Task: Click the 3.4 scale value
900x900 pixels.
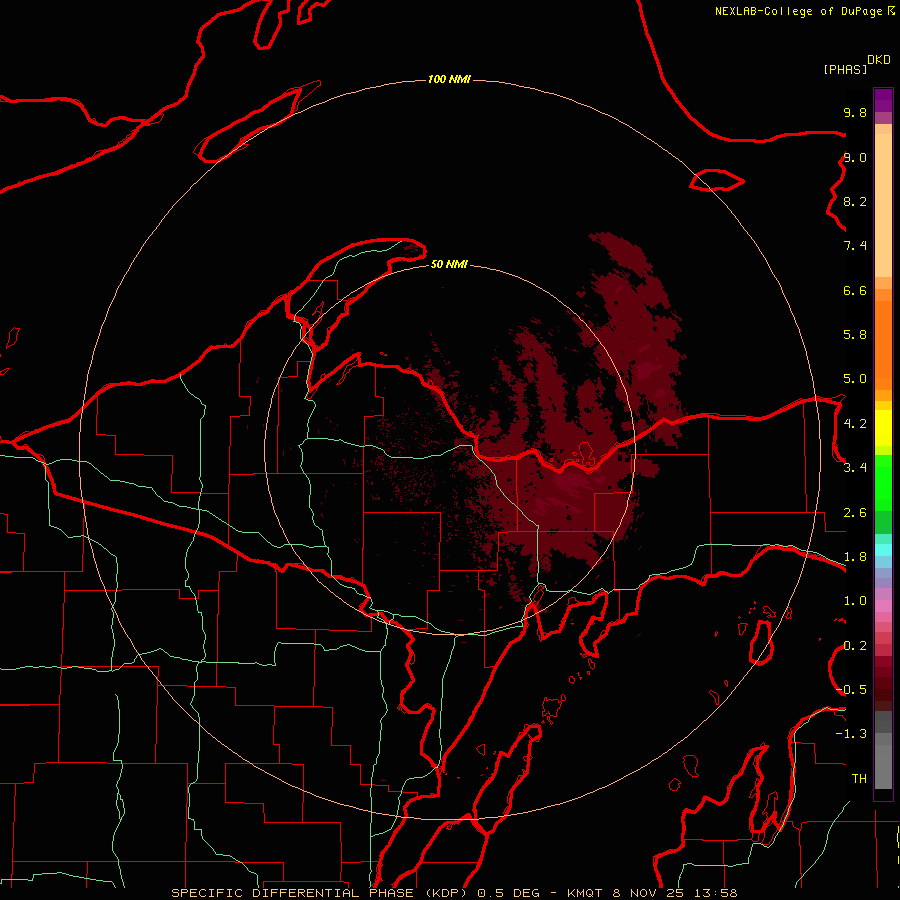Action: coord(855,468)
